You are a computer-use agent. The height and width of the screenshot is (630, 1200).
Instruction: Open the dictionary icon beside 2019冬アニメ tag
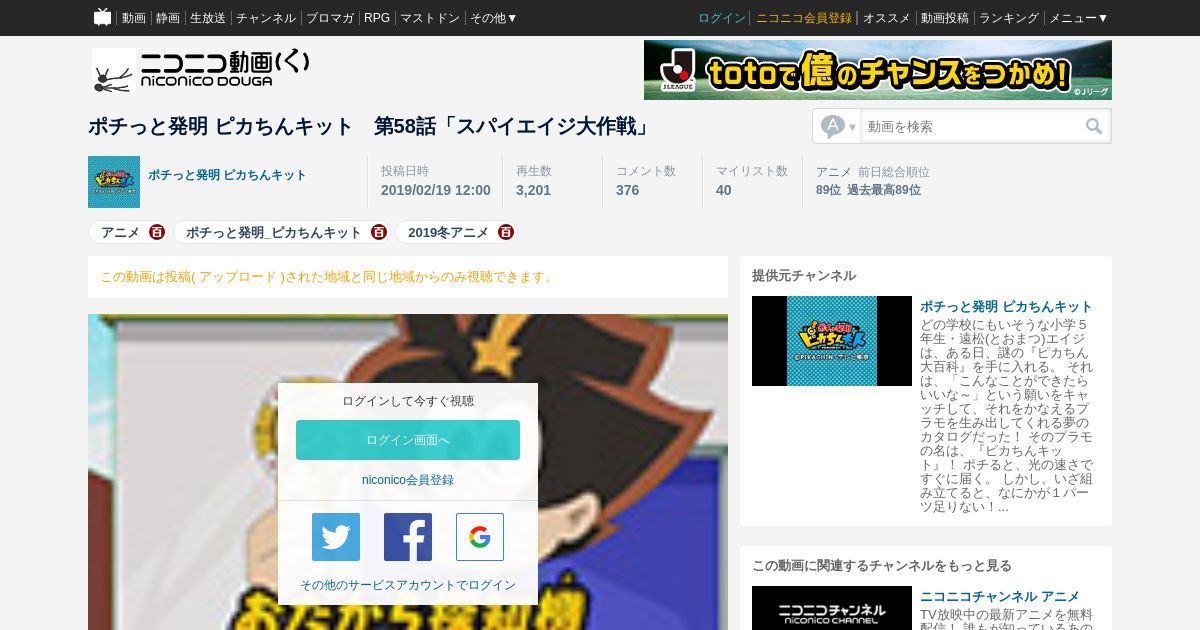coord(506,232)
